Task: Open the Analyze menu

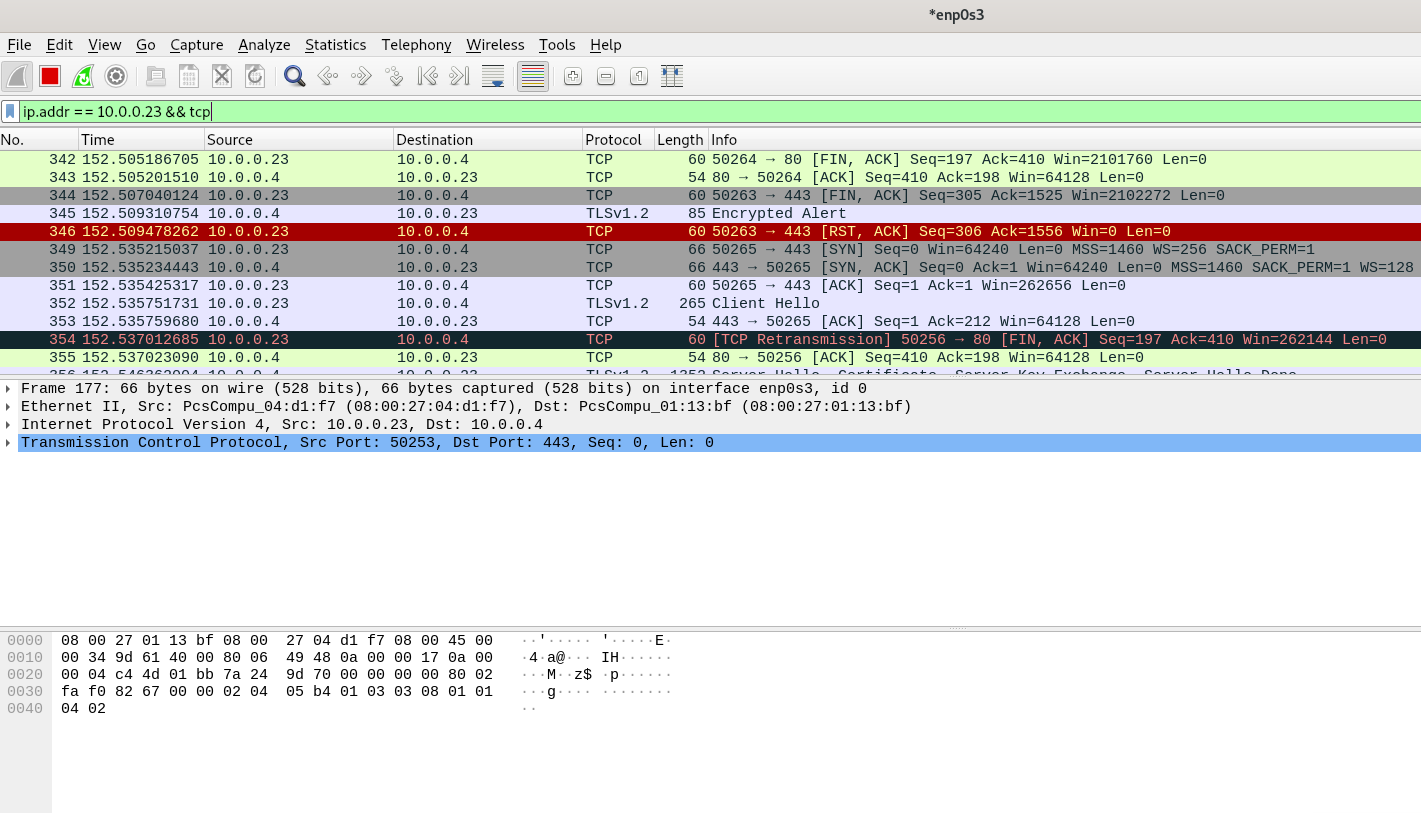Action: 264,45
